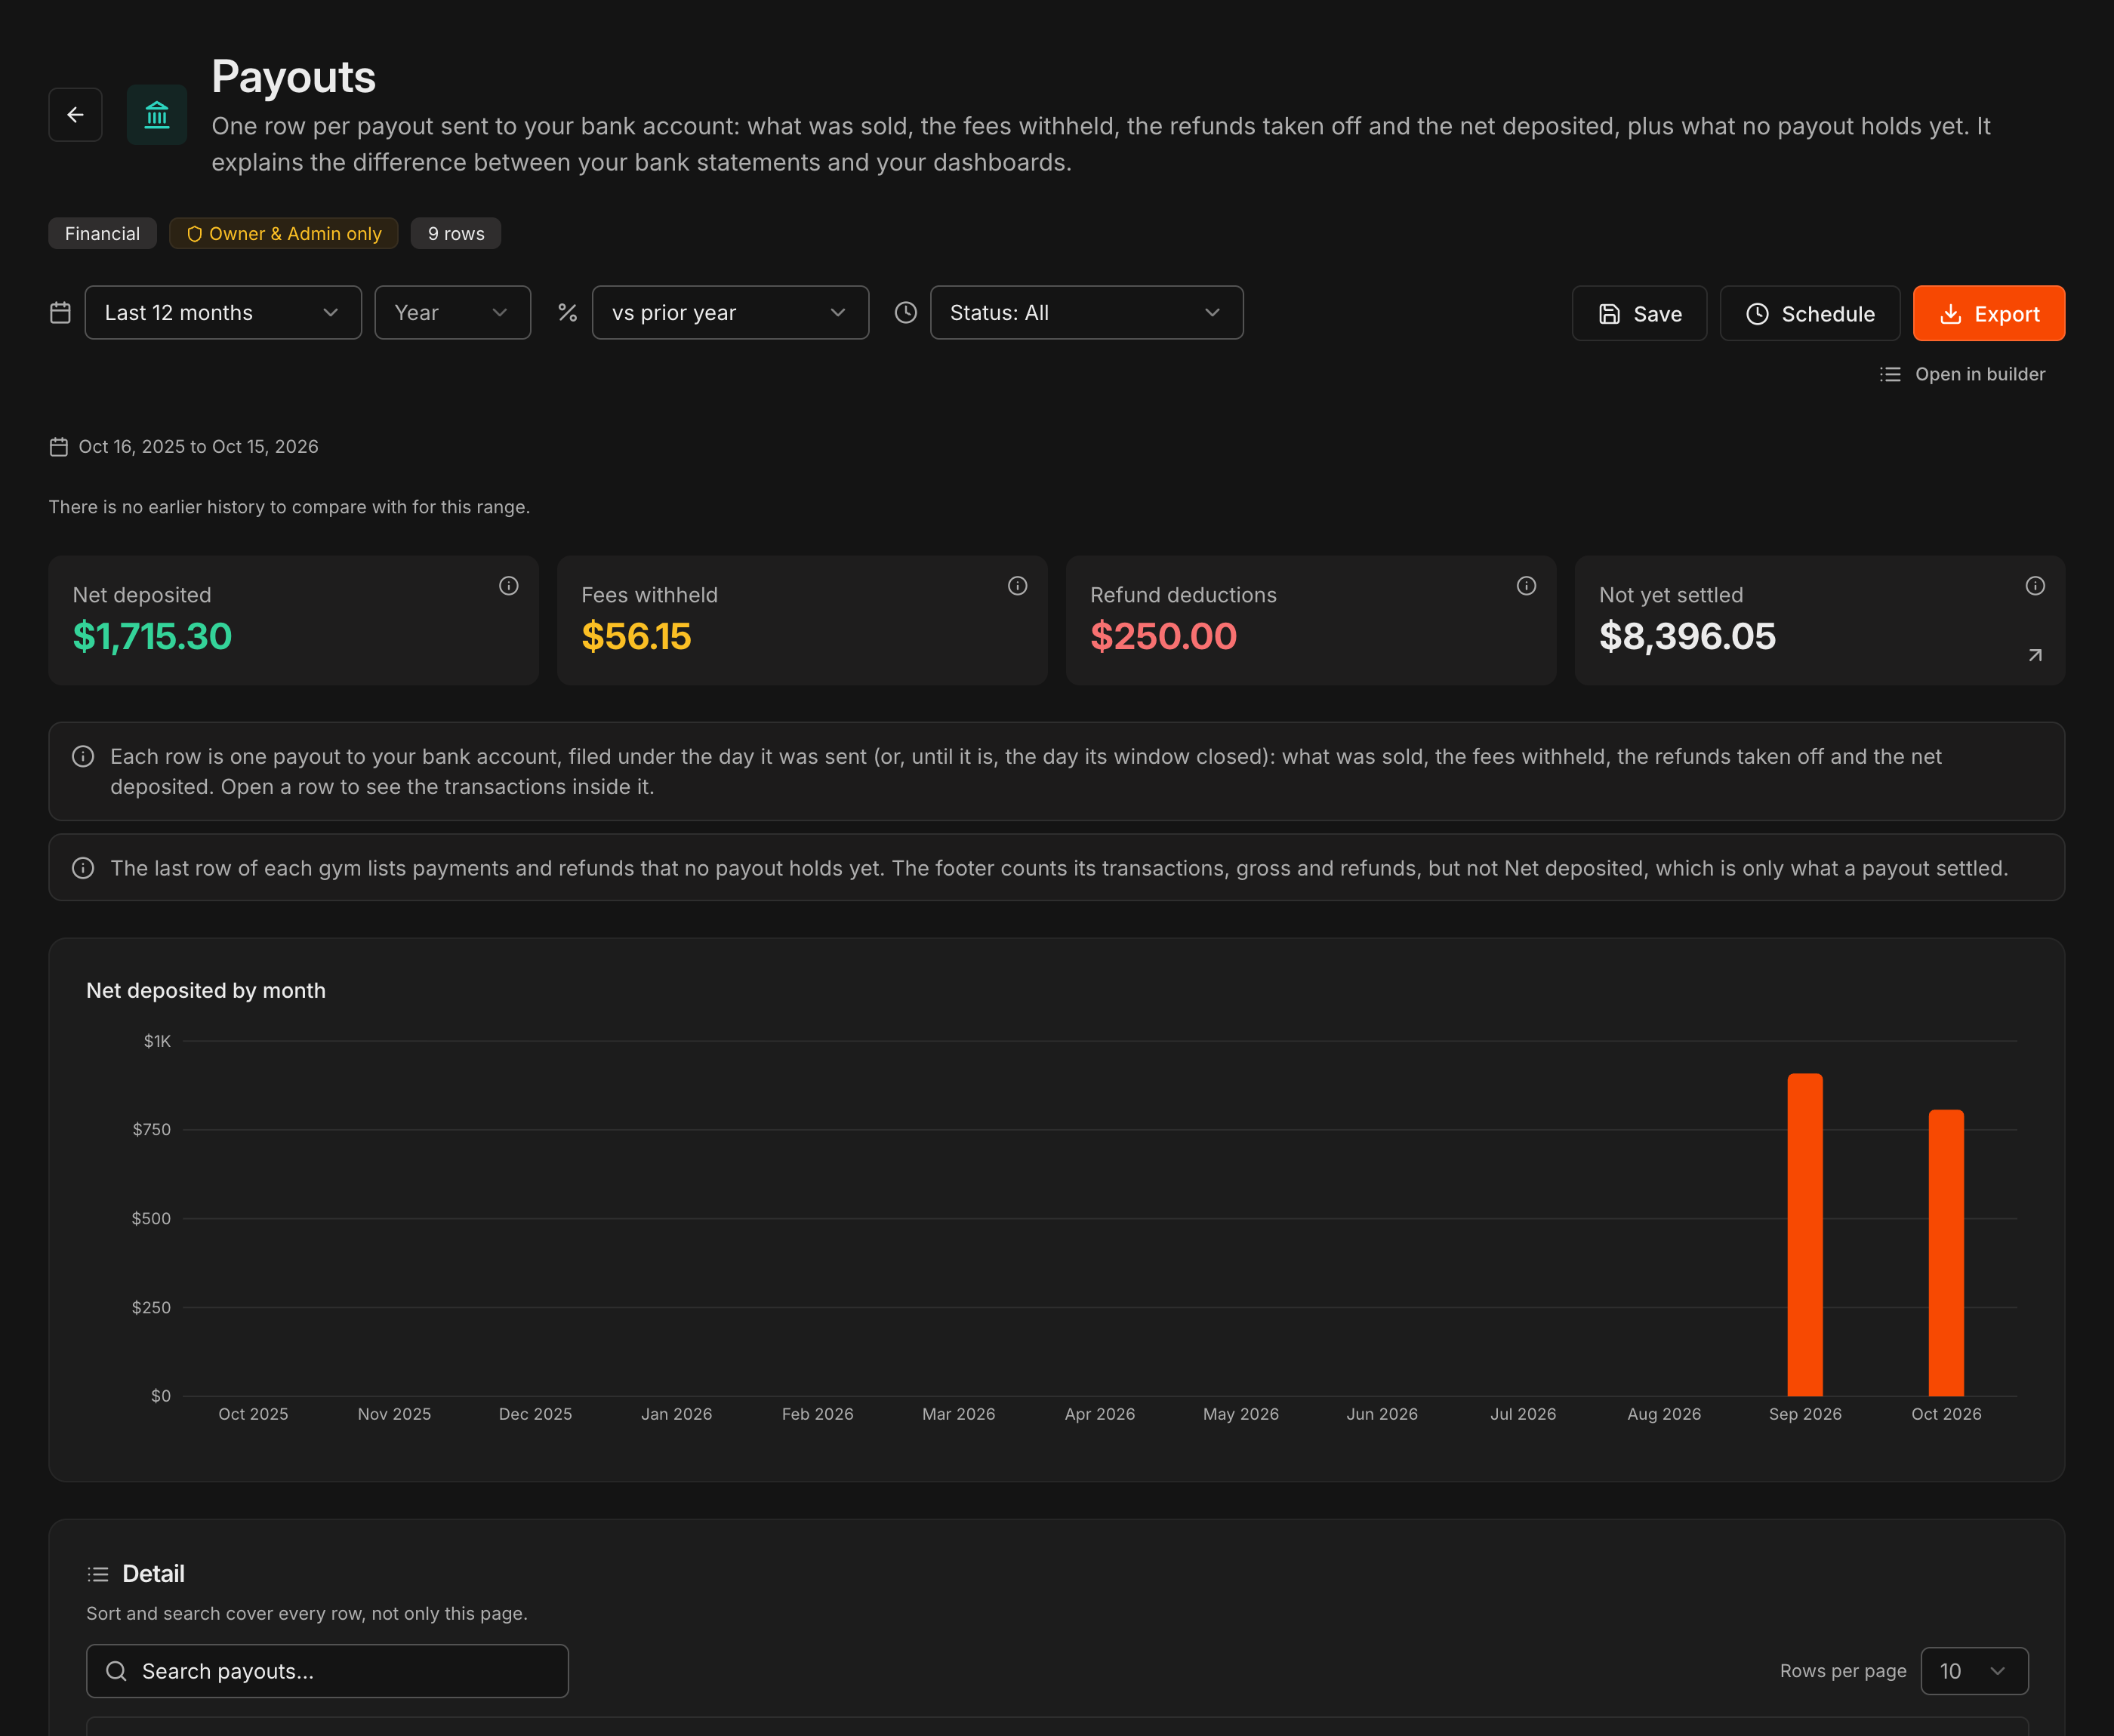Viewport: 2114px width, 1736px height.
Task: Click the list icon next to Detail heading
Action: tap(98, 1574)
